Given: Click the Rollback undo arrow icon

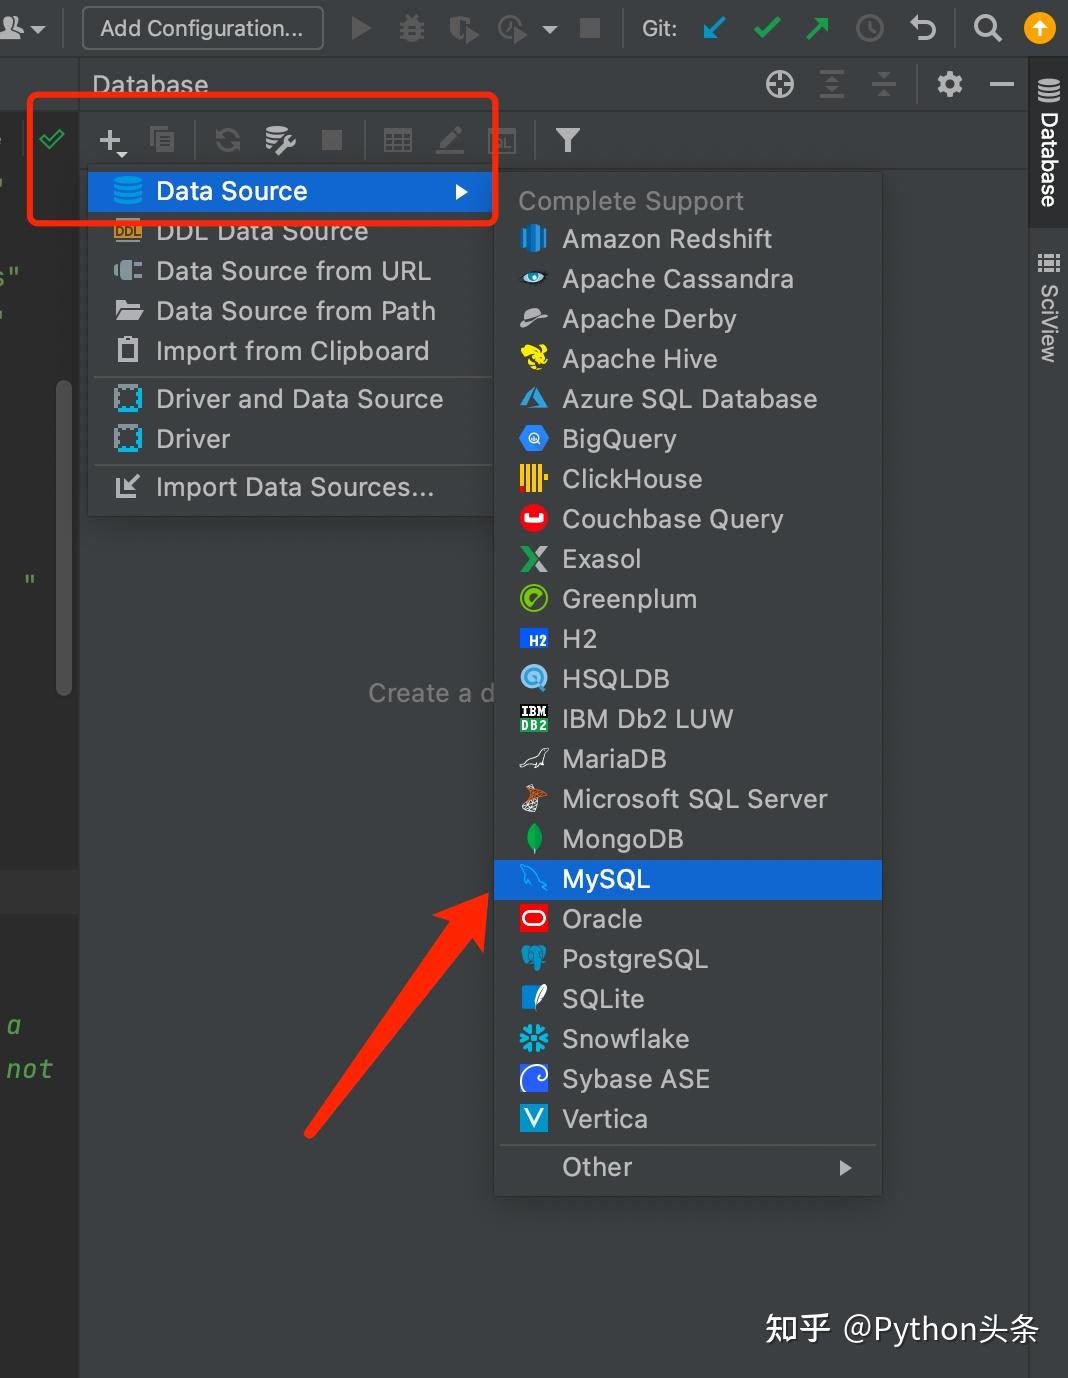Looking at the screenshot, I should coord(923,28).
